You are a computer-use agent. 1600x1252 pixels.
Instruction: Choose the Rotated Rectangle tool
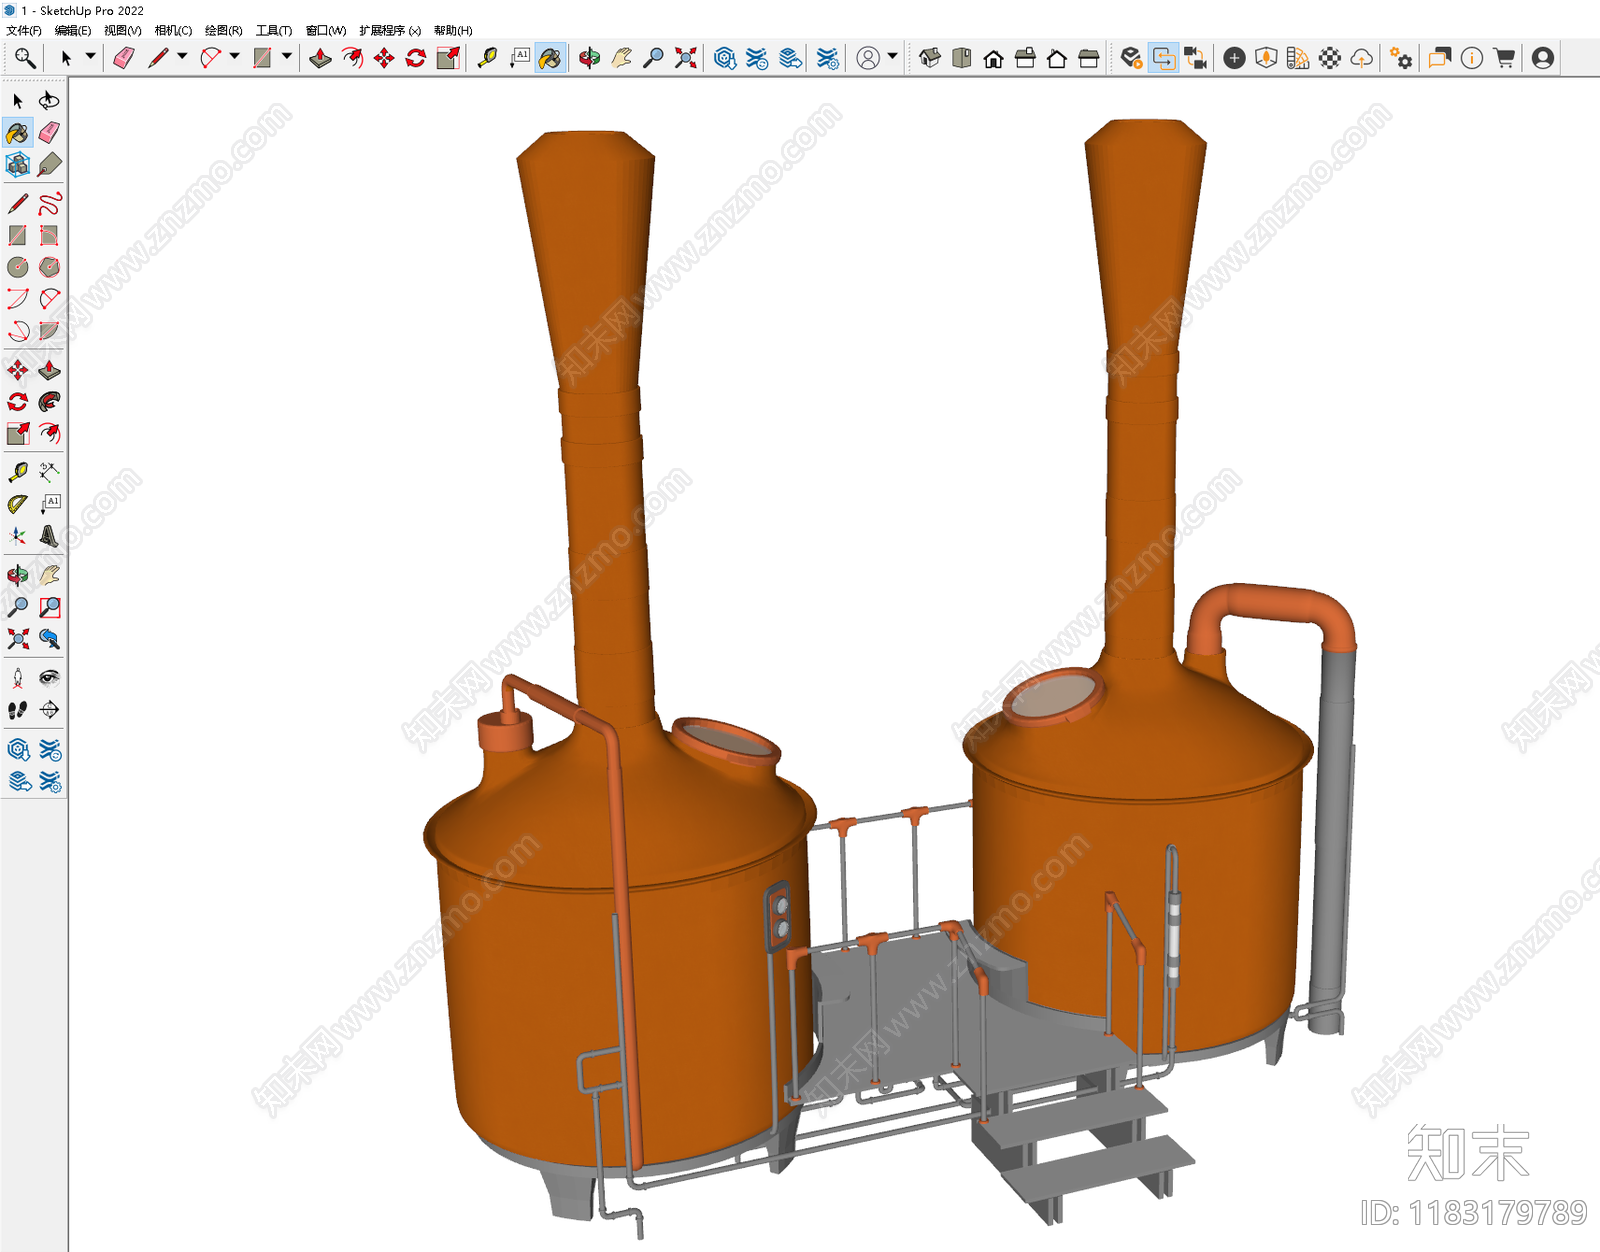(x=49, y=236)
